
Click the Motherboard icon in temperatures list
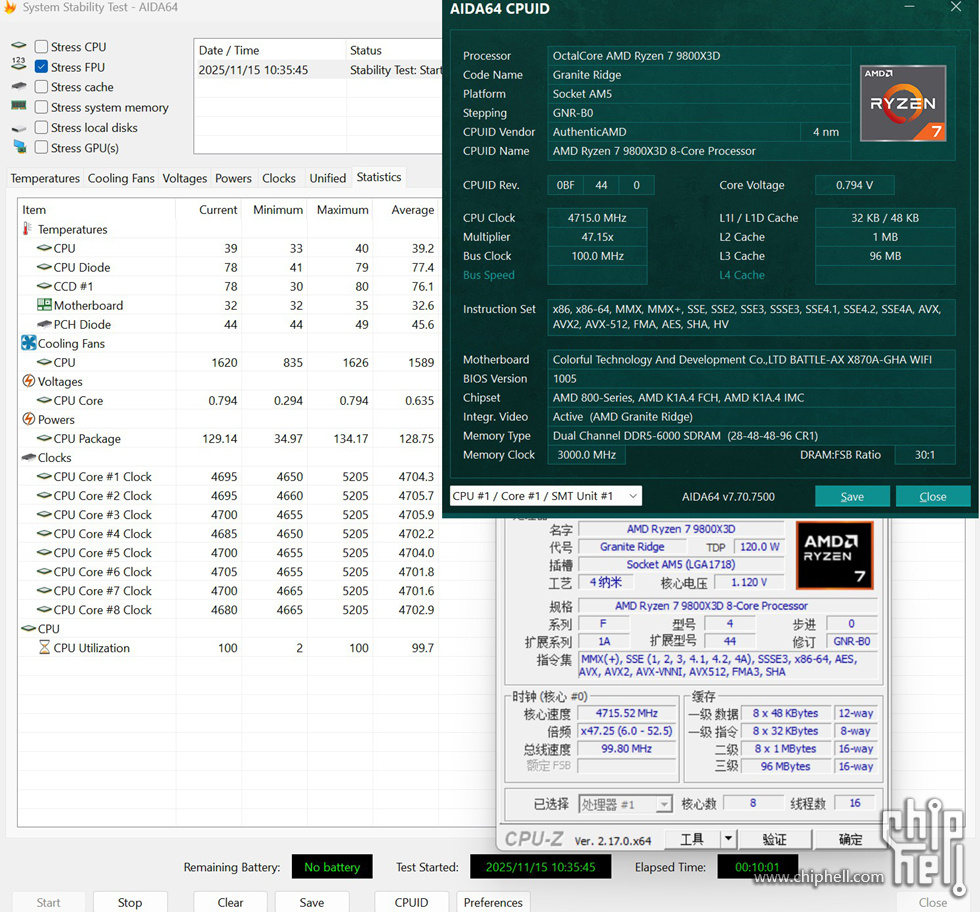coord(44,305)
